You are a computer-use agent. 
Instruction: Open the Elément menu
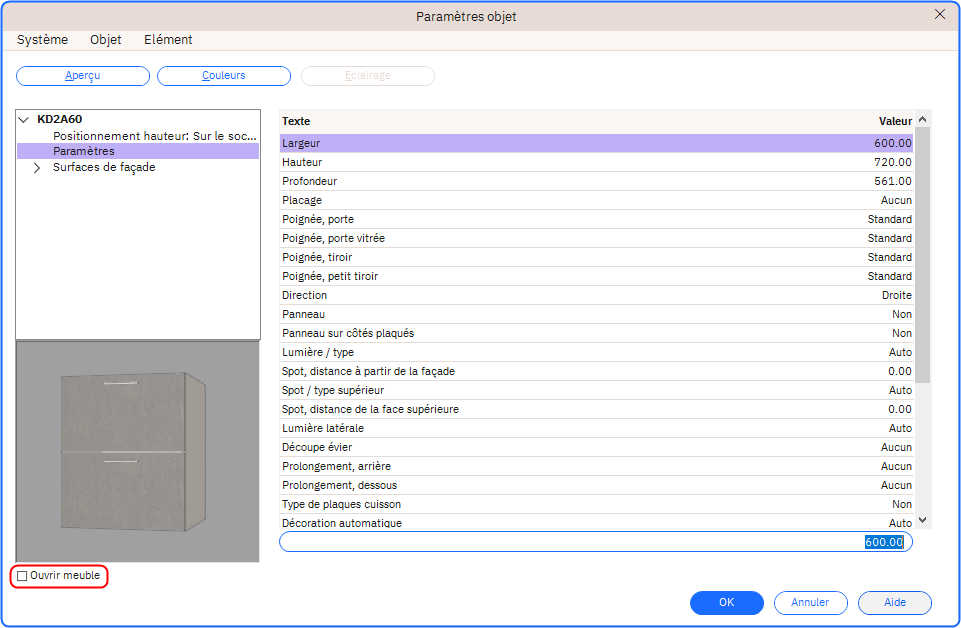168,40
